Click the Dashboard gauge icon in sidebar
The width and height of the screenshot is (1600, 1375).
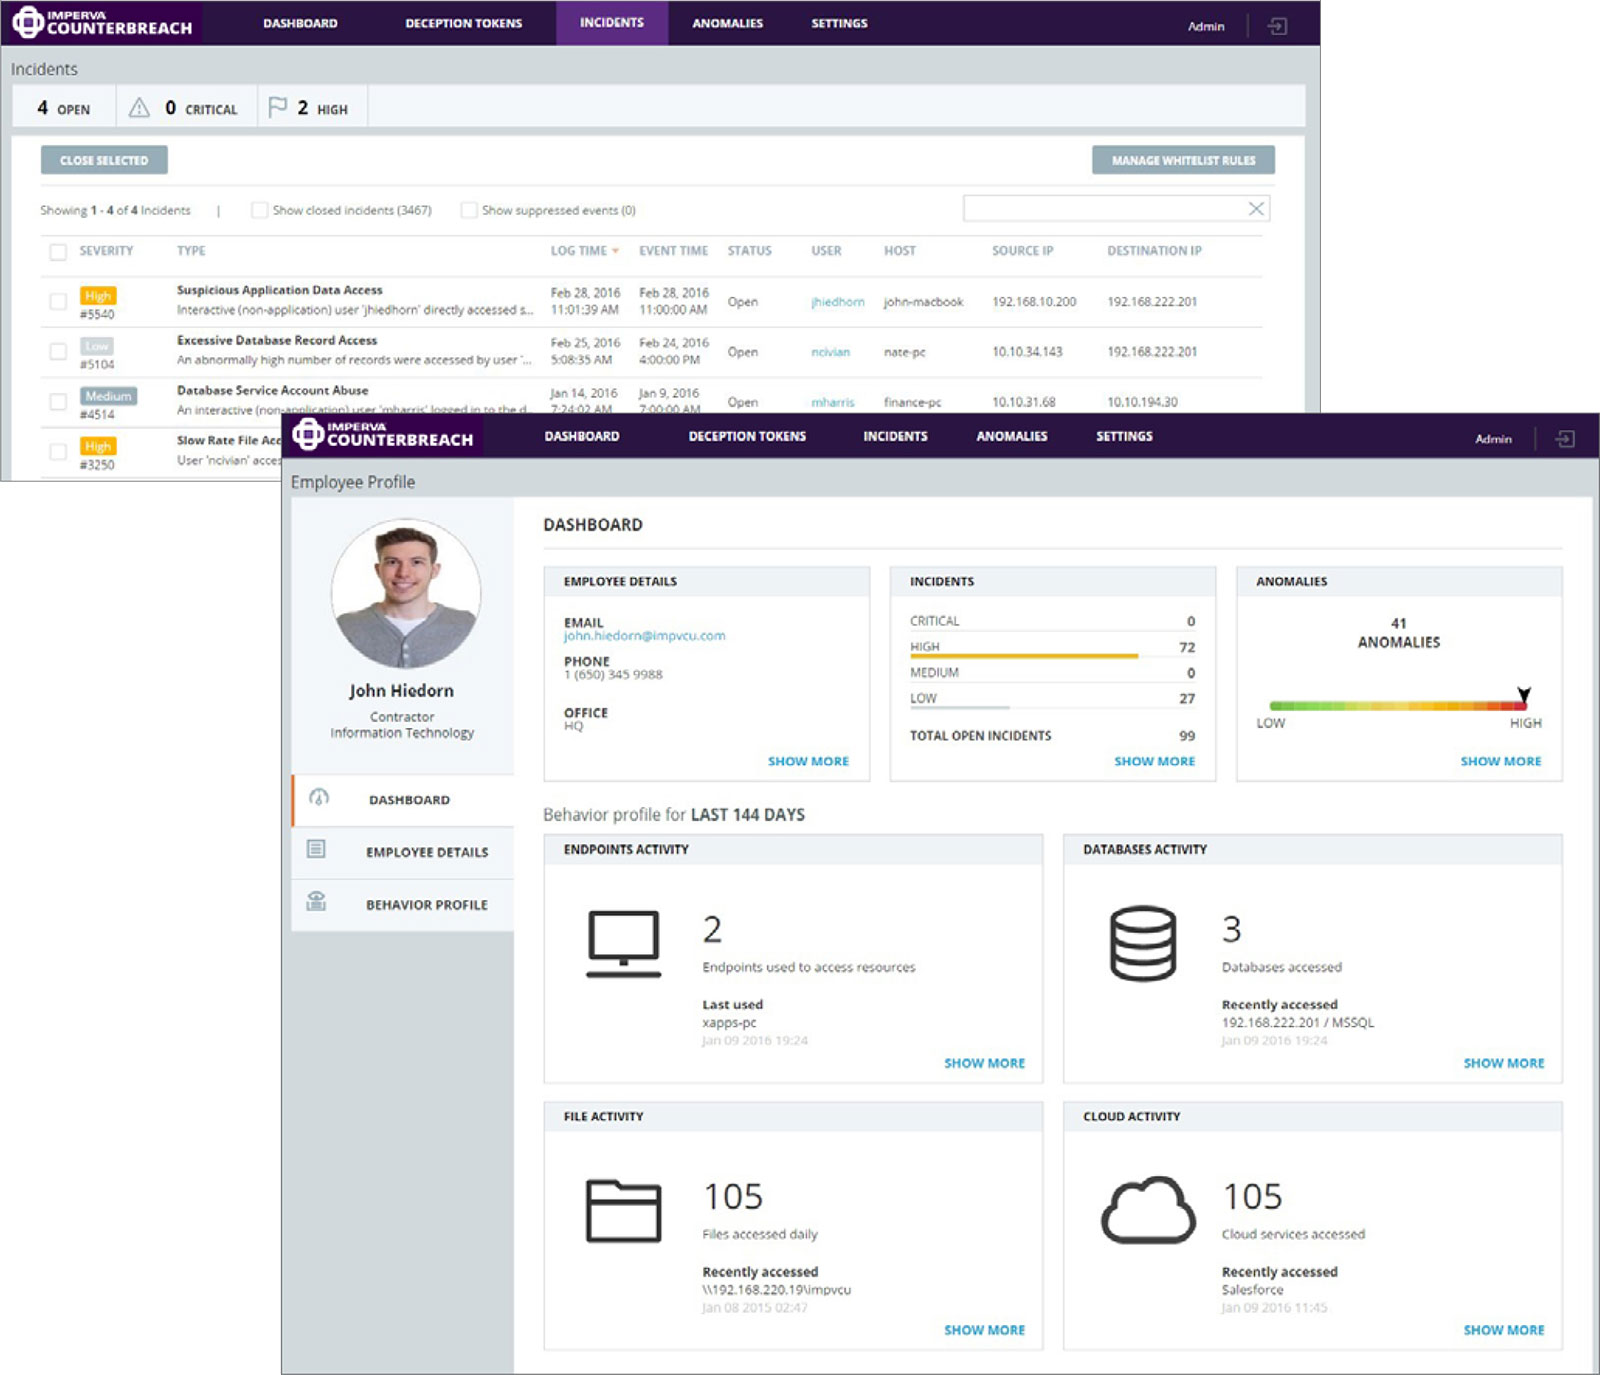(x=319, y=798)
